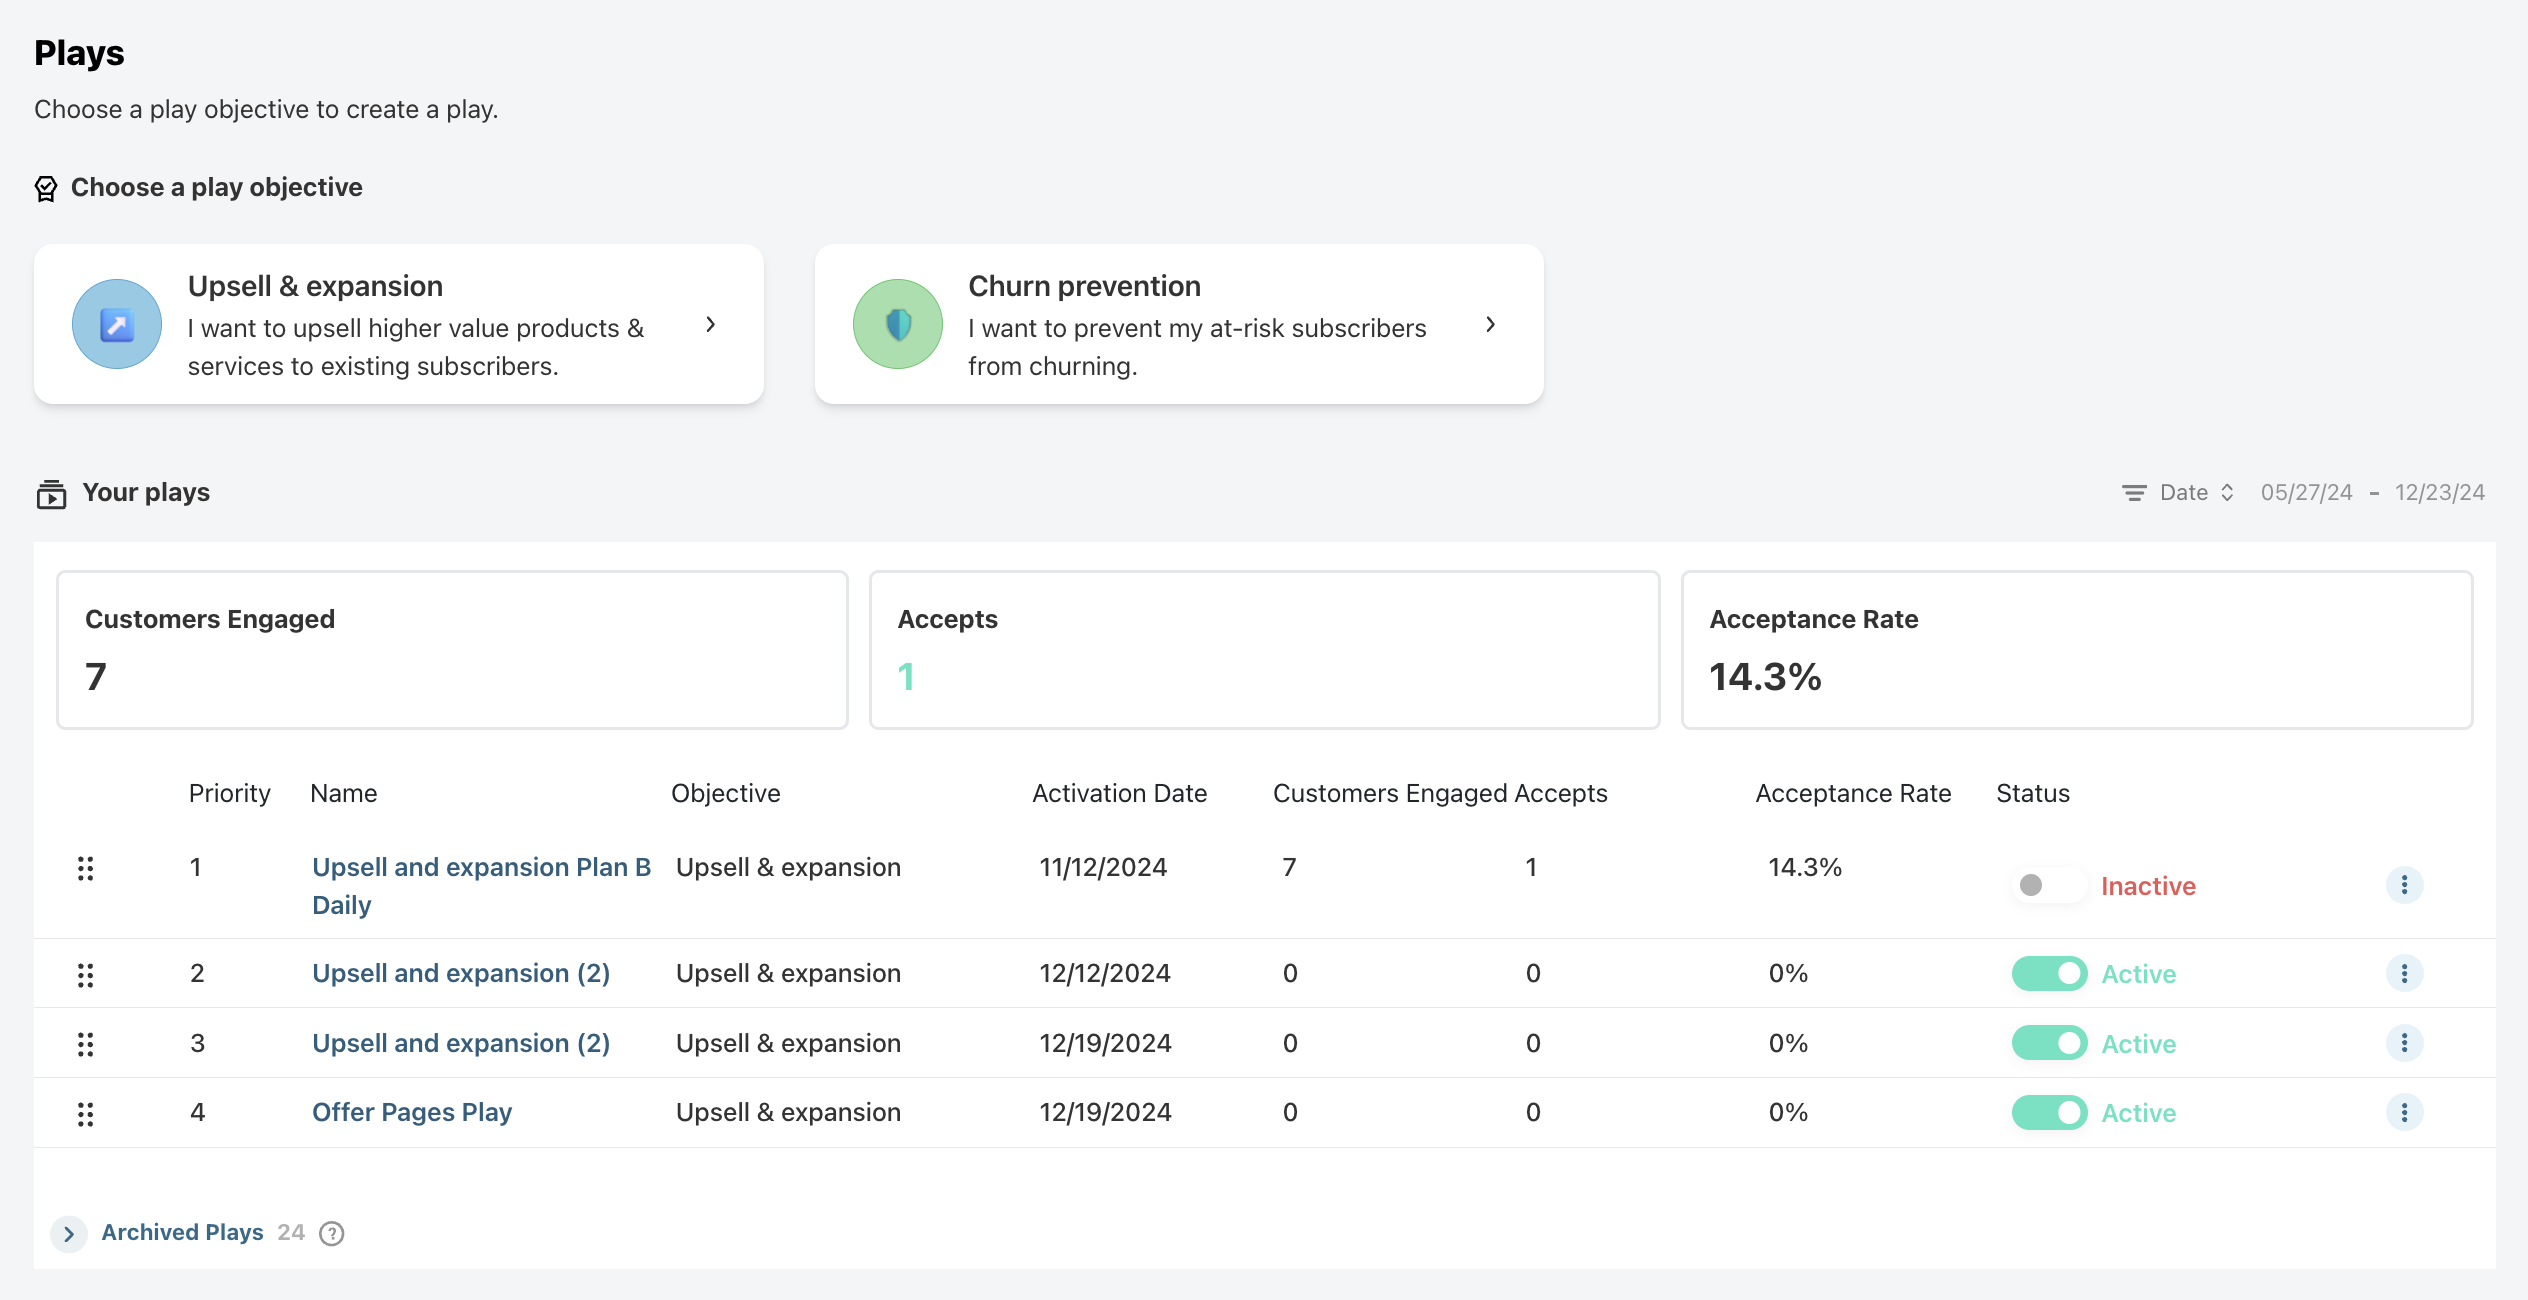Viewport: 2528px width, 1300px height.
Task: Click the play objective badge icon
Action: click(x=46, y=188)
